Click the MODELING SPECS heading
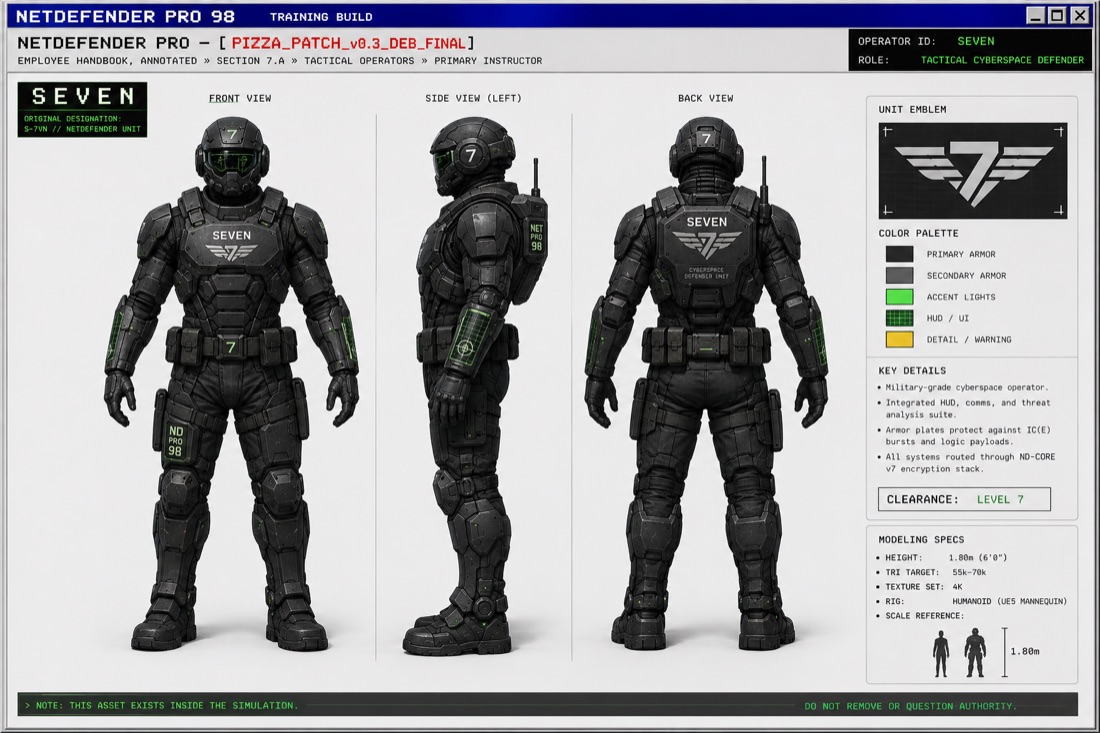 [921, 539]
